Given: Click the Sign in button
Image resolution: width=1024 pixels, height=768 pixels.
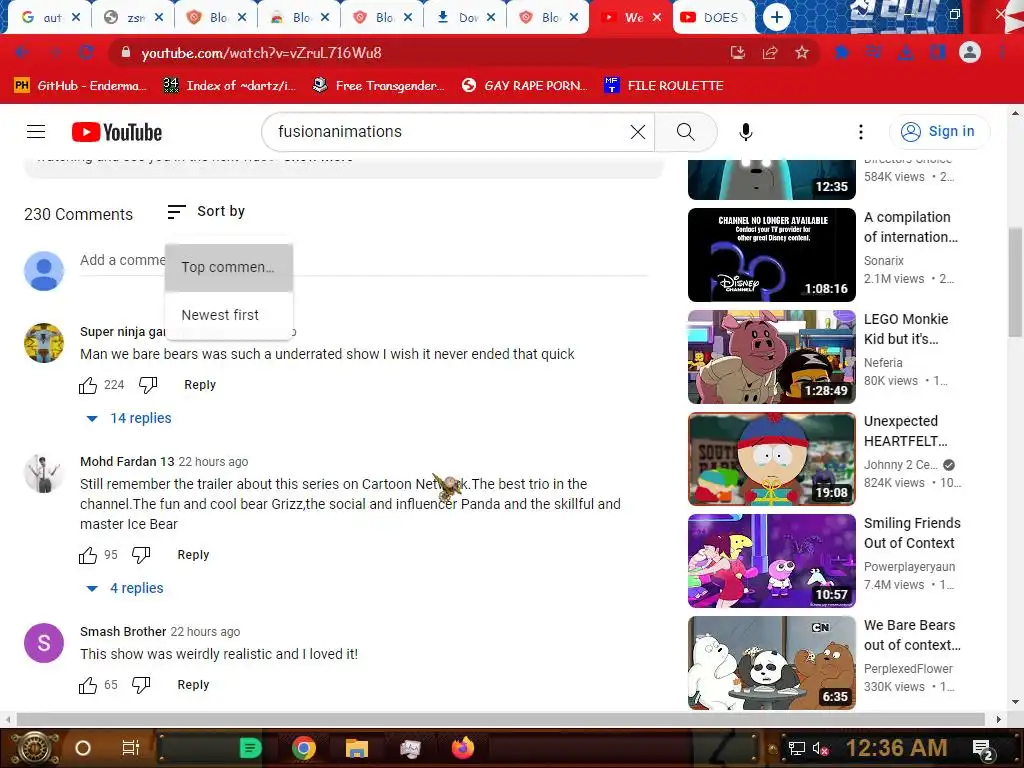Looking at the screenshot, I should tap(939, 132).
